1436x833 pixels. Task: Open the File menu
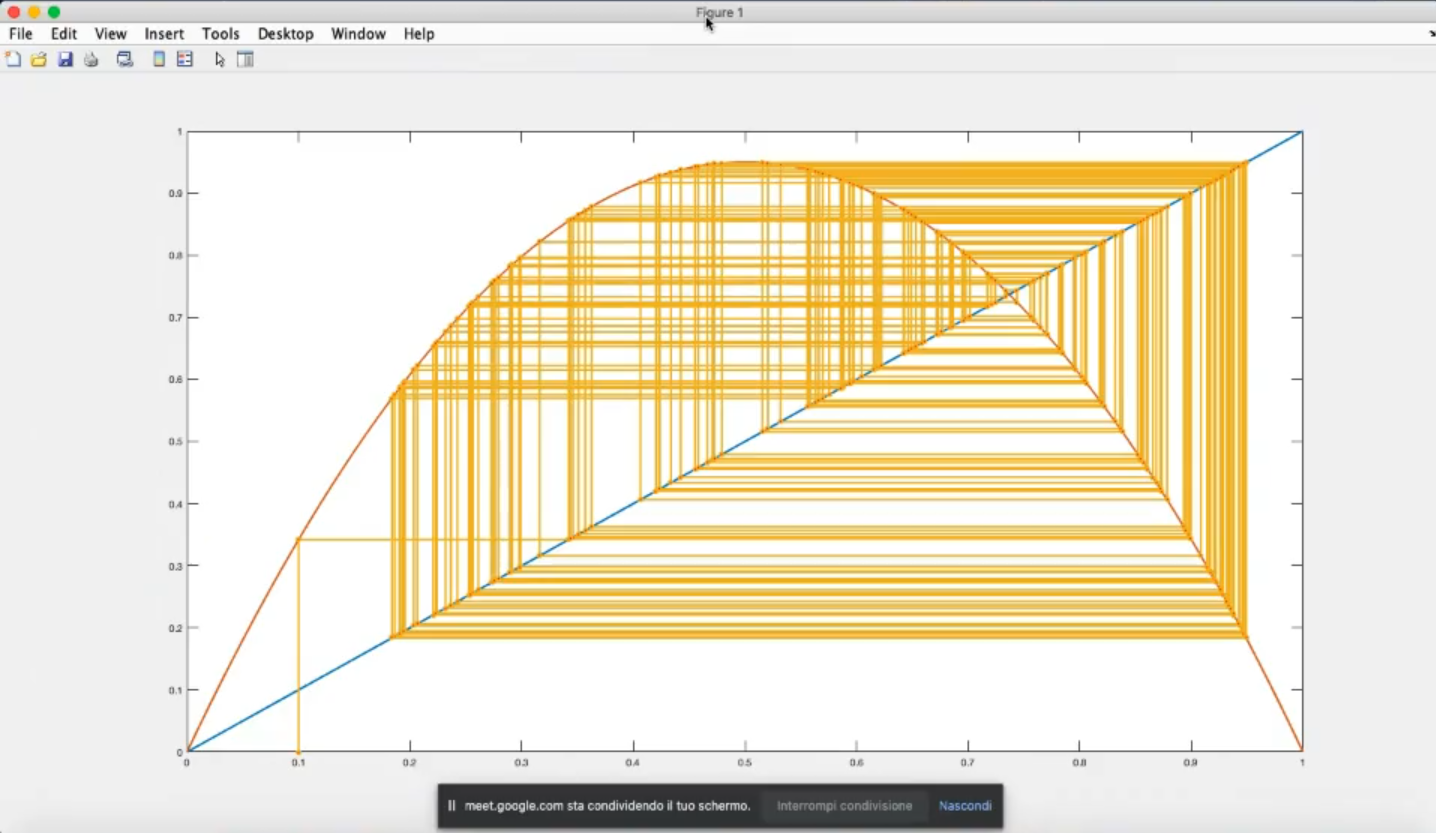point(21,34)
